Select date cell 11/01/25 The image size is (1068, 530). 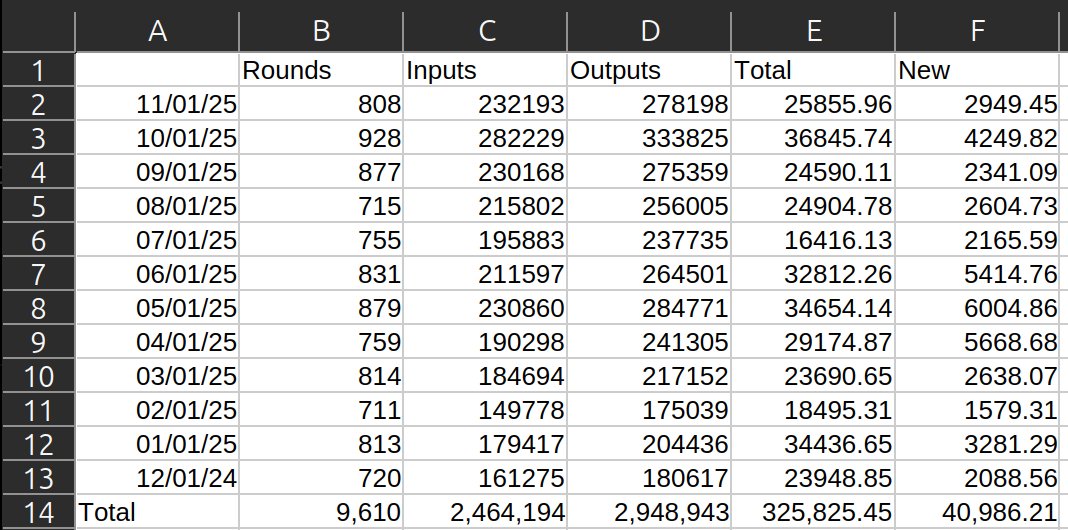pyautogui.click(x=157, y=104)
